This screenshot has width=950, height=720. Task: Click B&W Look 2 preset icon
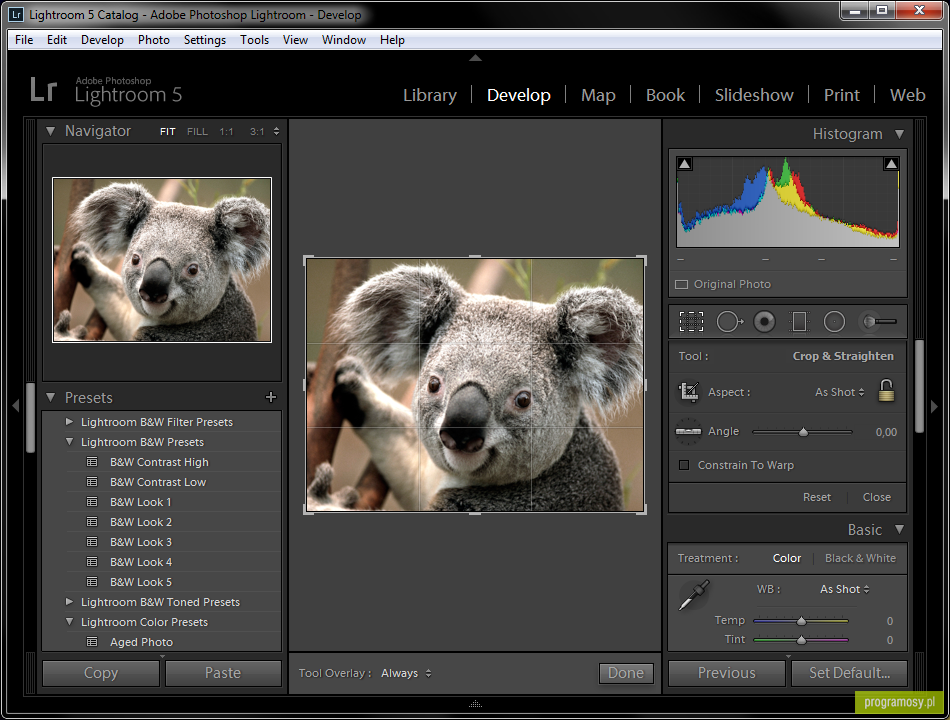pyautogui.click(x=92, y=522)
